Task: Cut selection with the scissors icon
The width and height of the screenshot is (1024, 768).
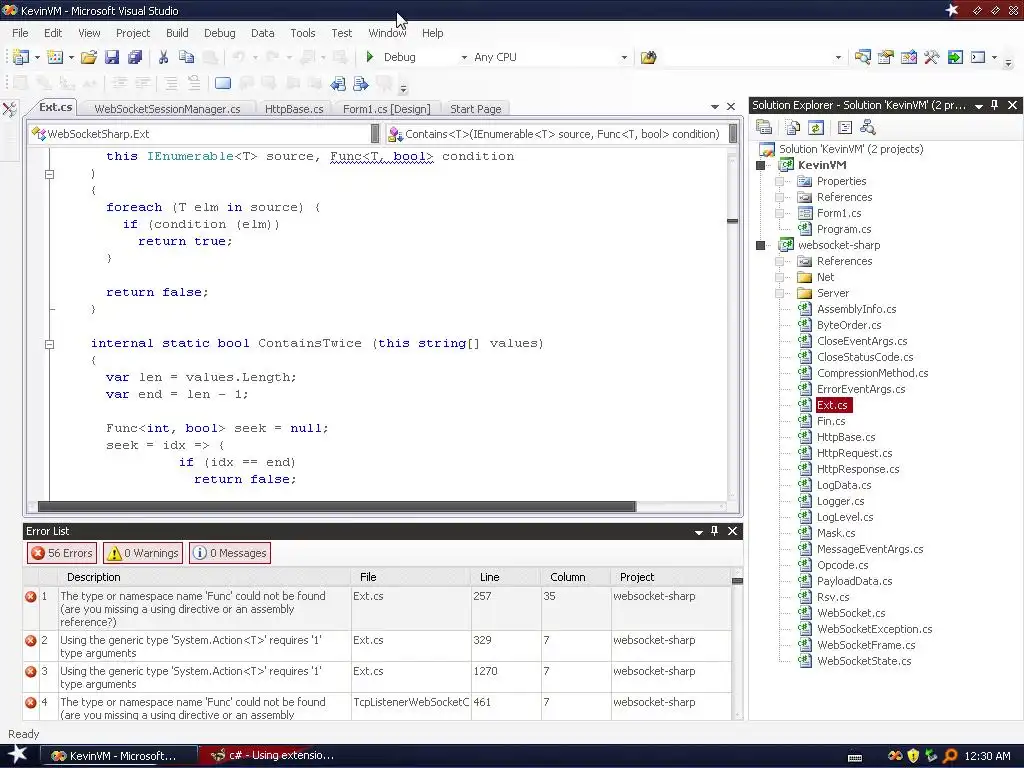Action: coord(163,57)
